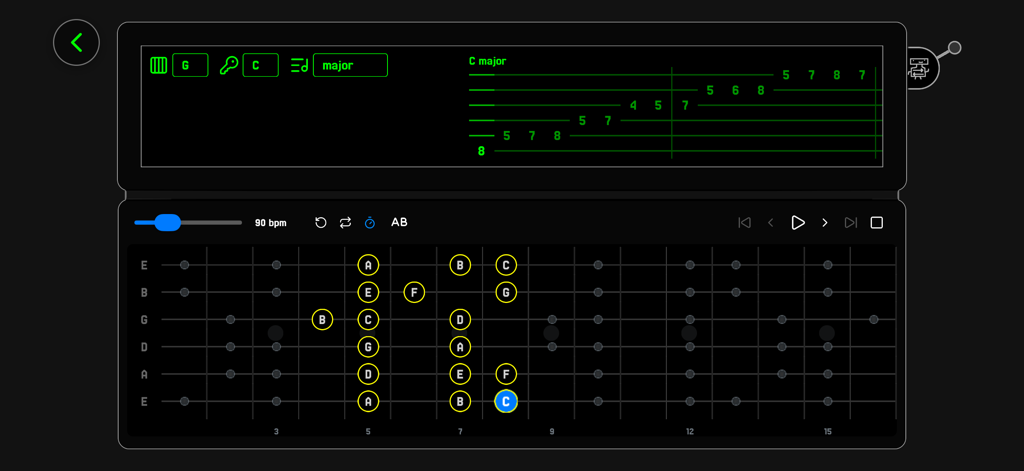Viewport: 1024px width, 471px height.
Task: Open the key selector showing C
Action: pyautogui.click(x=261, y=65)
